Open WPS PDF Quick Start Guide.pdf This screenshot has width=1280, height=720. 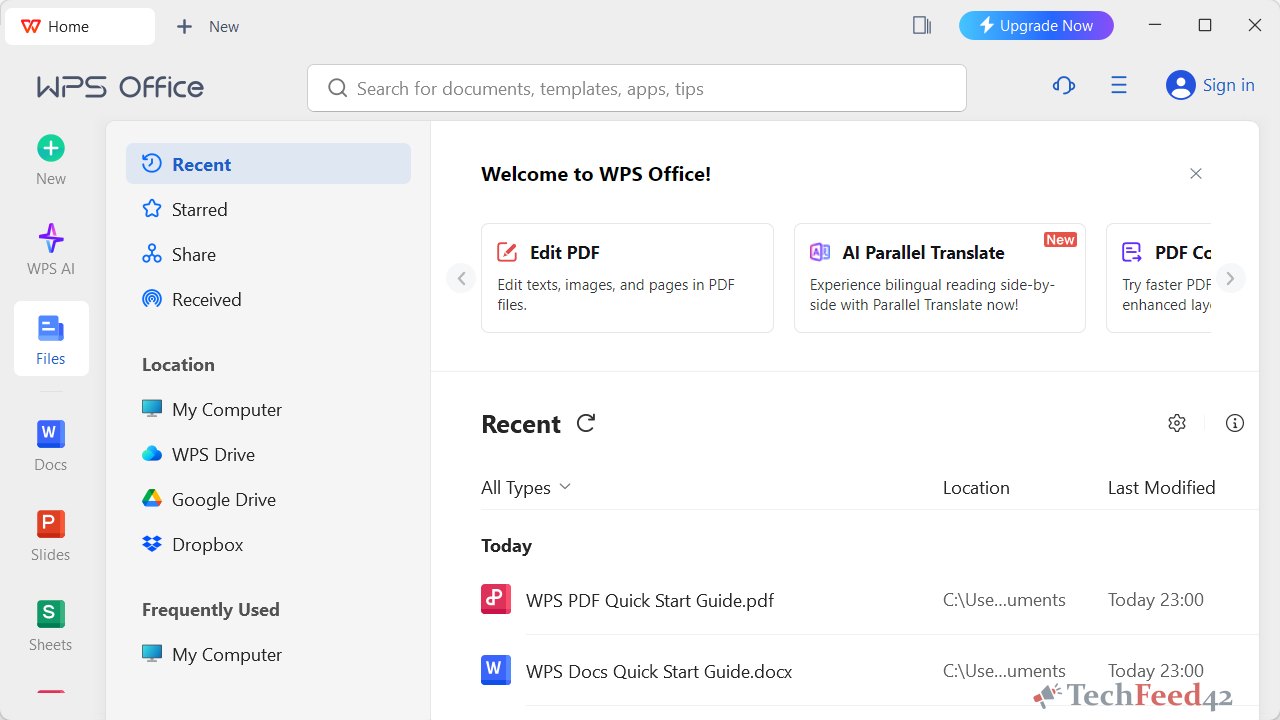point(650,600)
